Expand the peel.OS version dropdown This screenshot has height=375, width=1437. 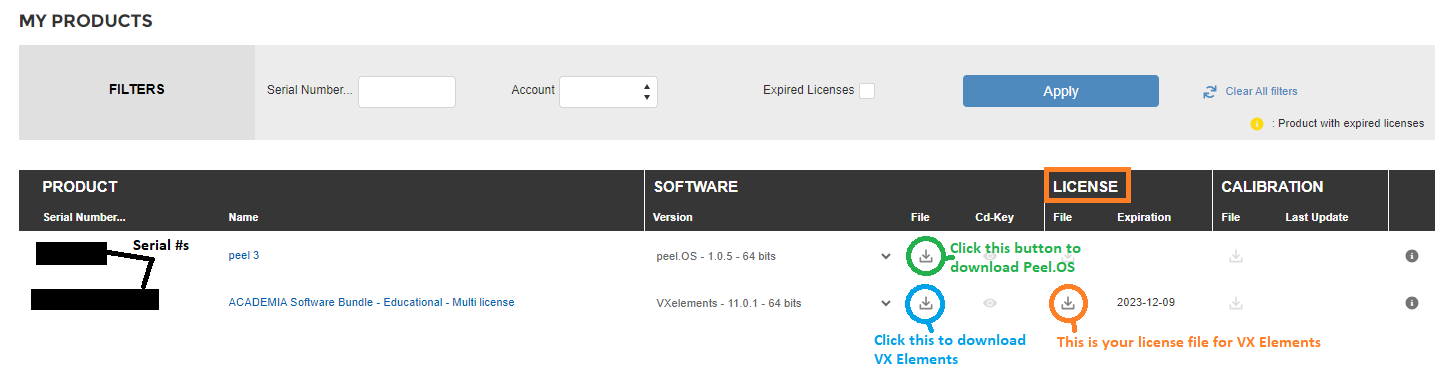pos(885,256)
